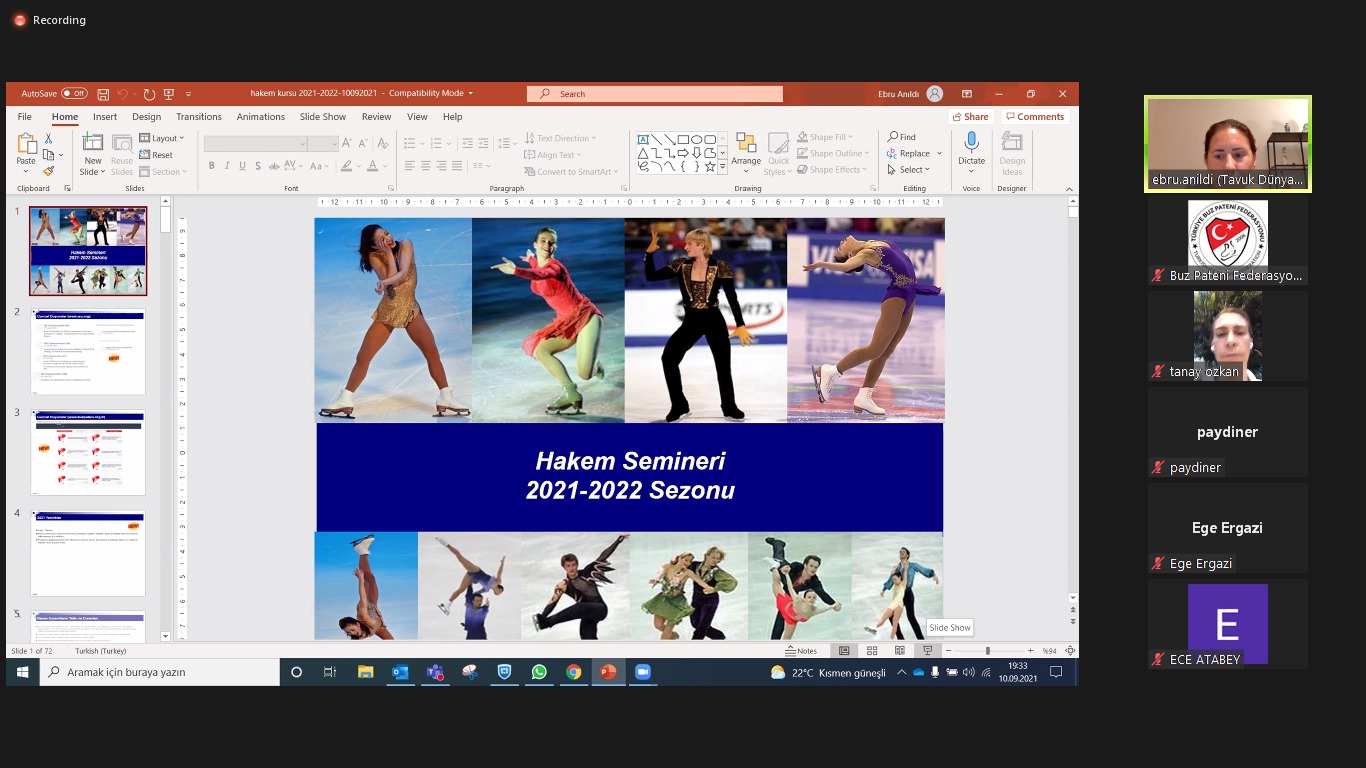Click the Search box in title bar

[655, 94]
